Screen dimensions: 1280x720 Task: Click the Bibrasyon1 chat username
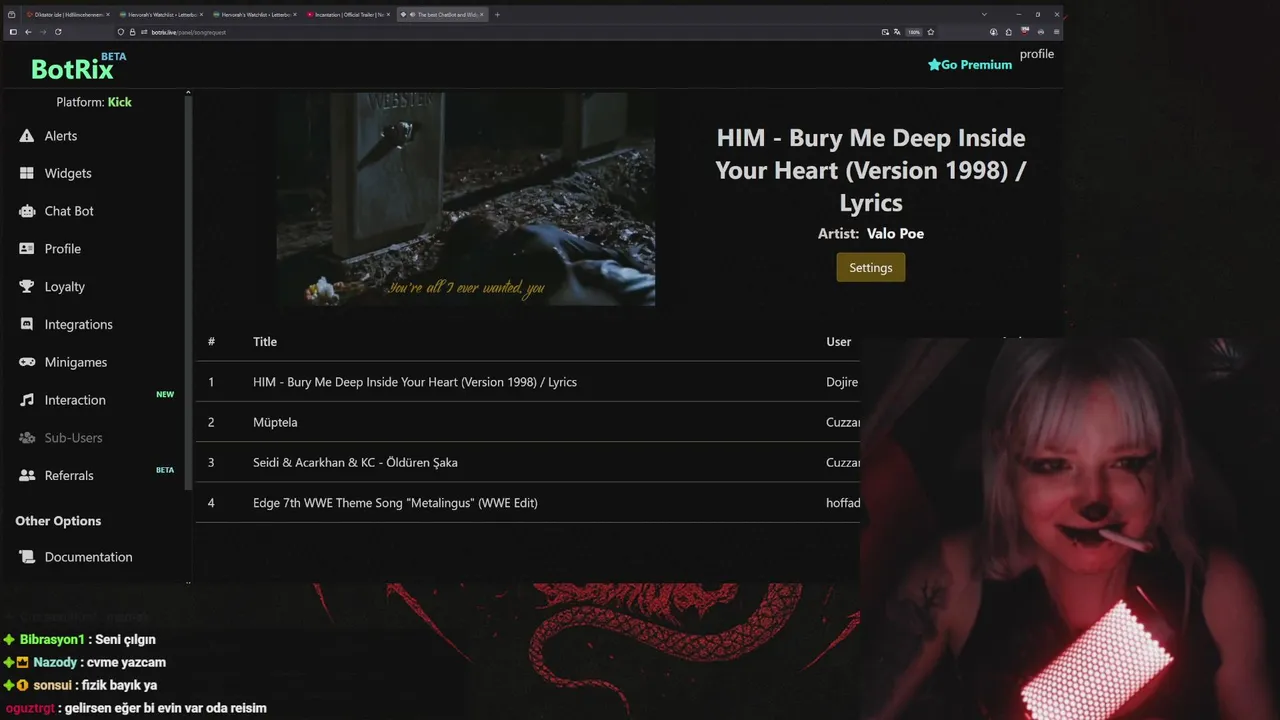point(52,640)
